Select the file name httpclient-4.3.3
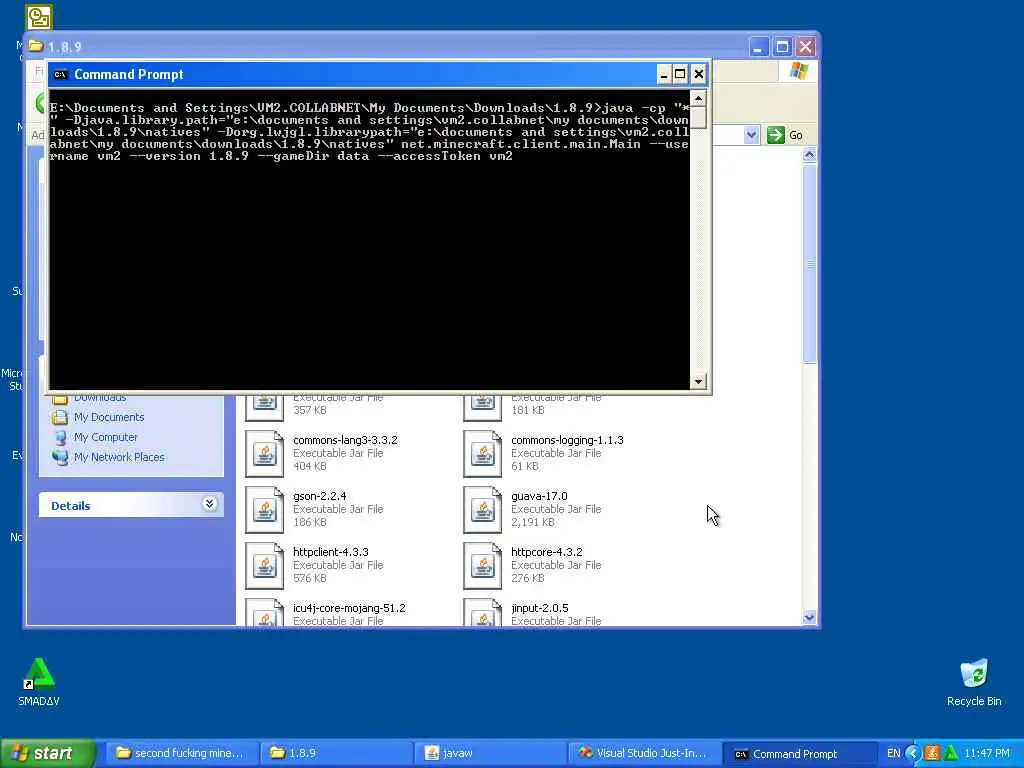 [x=330, y=552]
